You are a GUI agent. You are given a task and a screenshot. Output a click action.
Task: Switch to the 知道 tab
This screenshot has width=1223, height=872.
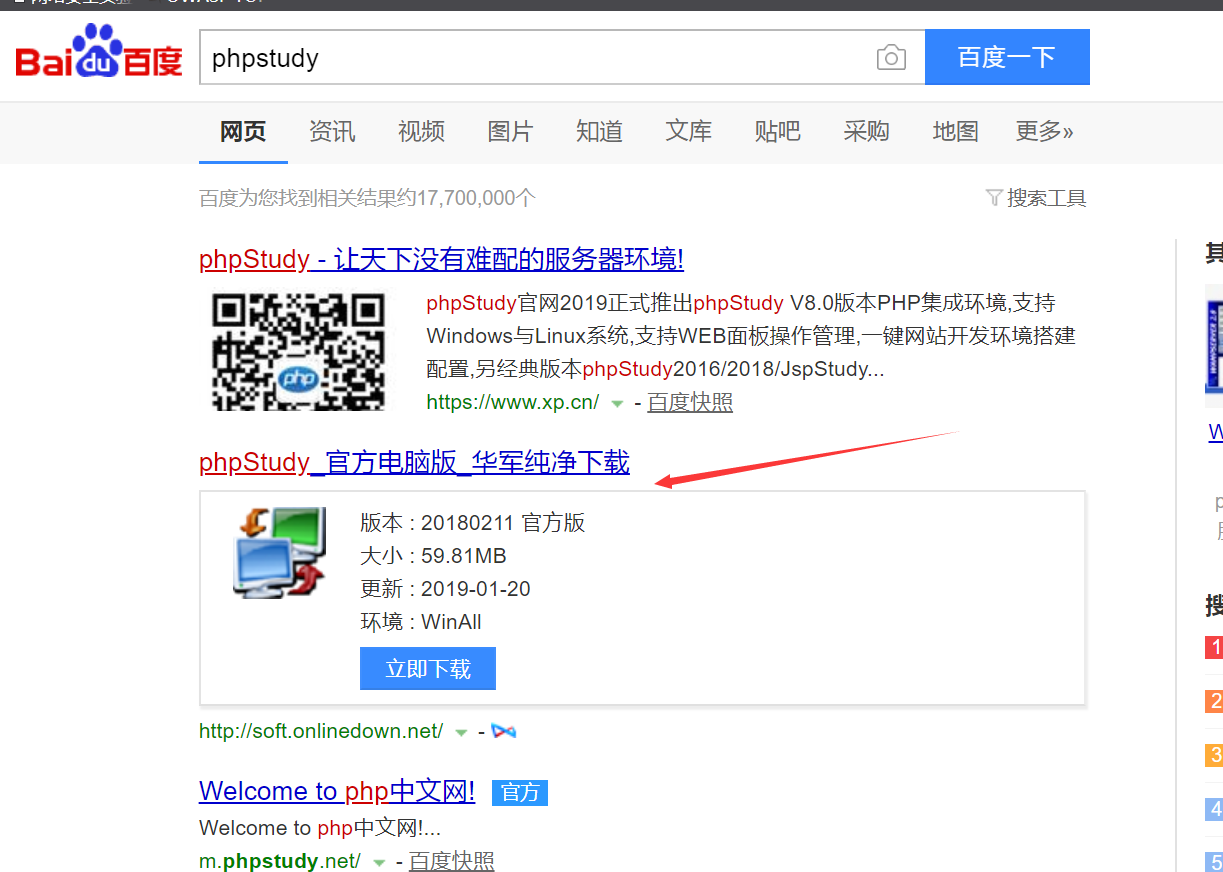coord(599,131)
